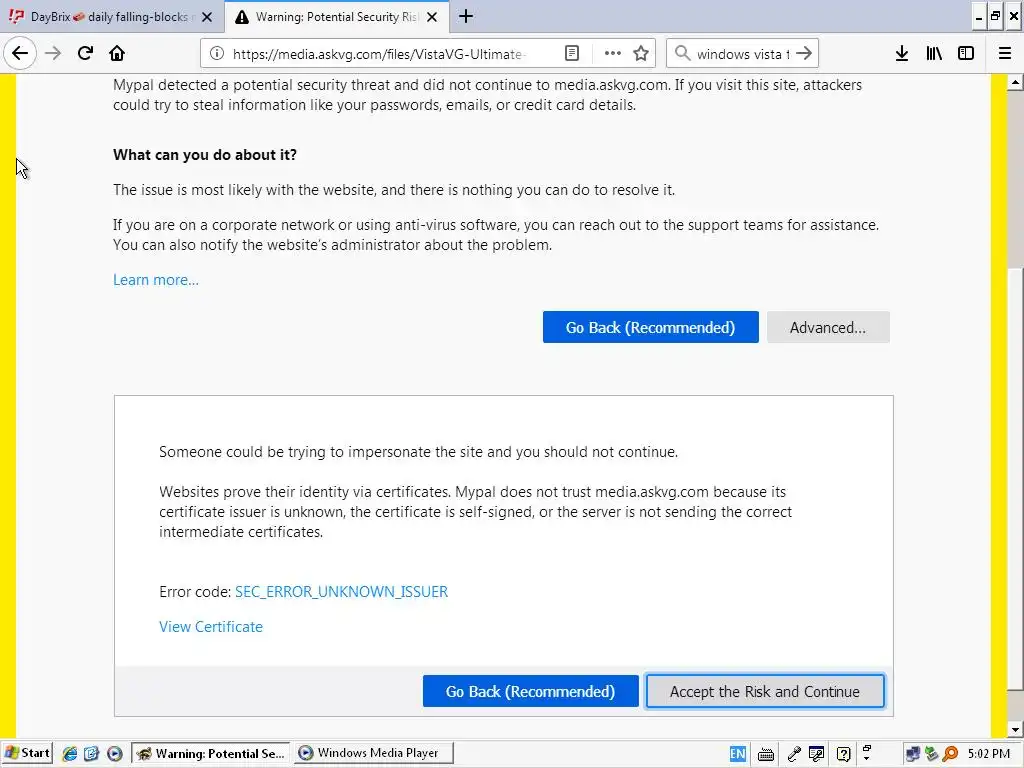Image resolution: width=1024 pixels, height=768 pixels.
Task: Open the Windows Start menu
Action: 27,753
